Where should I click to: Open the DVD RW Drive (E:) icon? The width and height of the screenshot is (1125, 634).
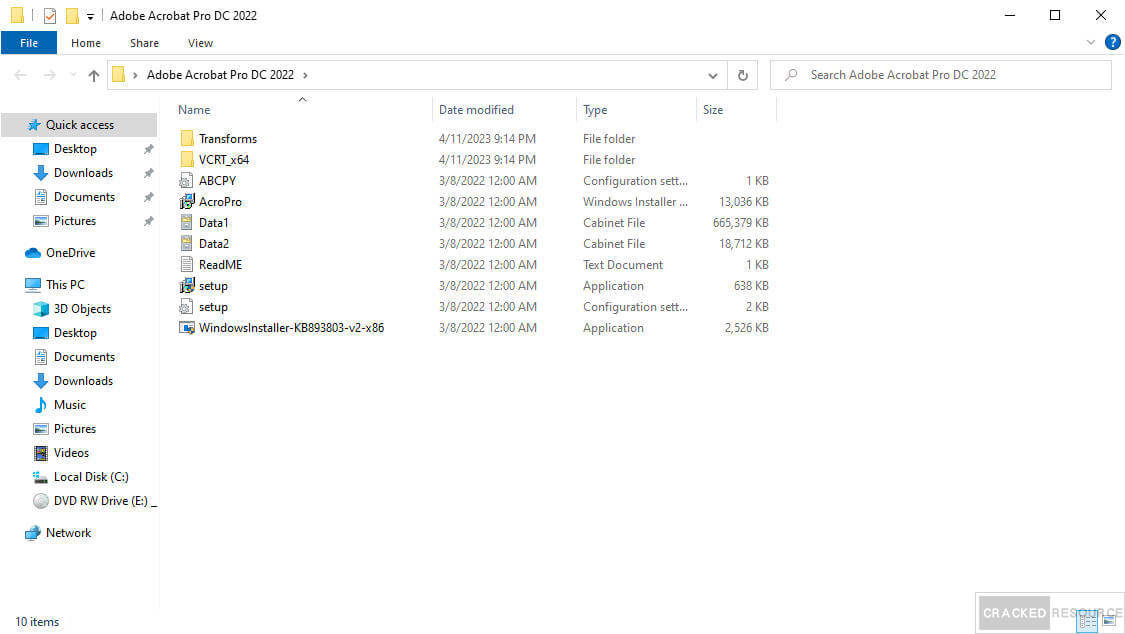tap(41, 501)
